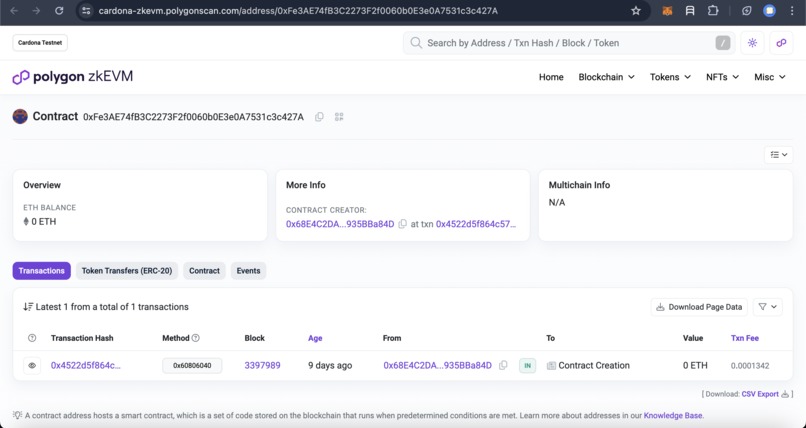
Task: Click the circular extension icon beside profile
Action: click(746, 10)
